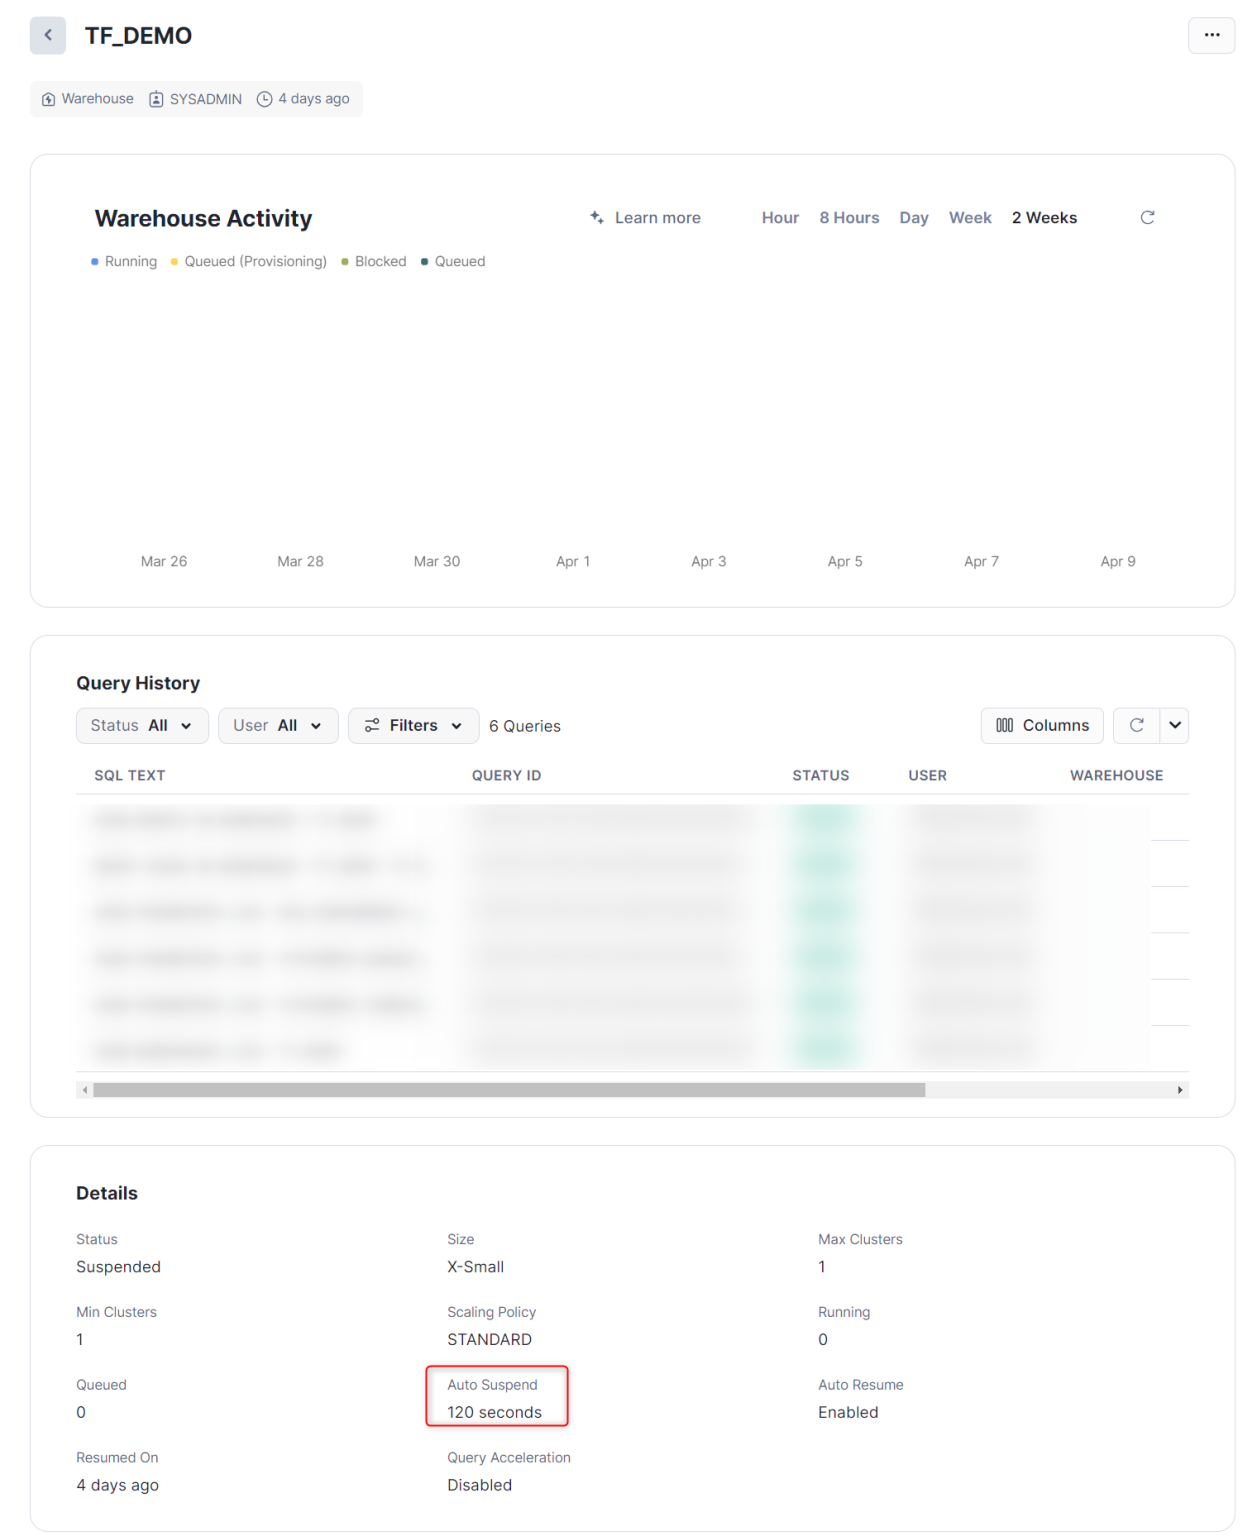1257x1536 pixels.
Task: Open the three-dot overflow menu
Action: tap(1211, 35)
